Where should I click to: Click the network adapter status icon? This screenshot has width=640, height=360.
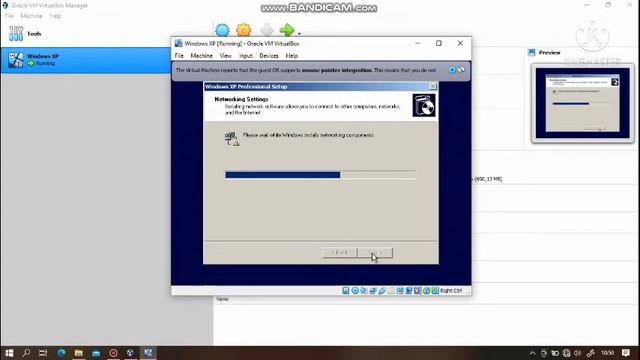point(373,291)
